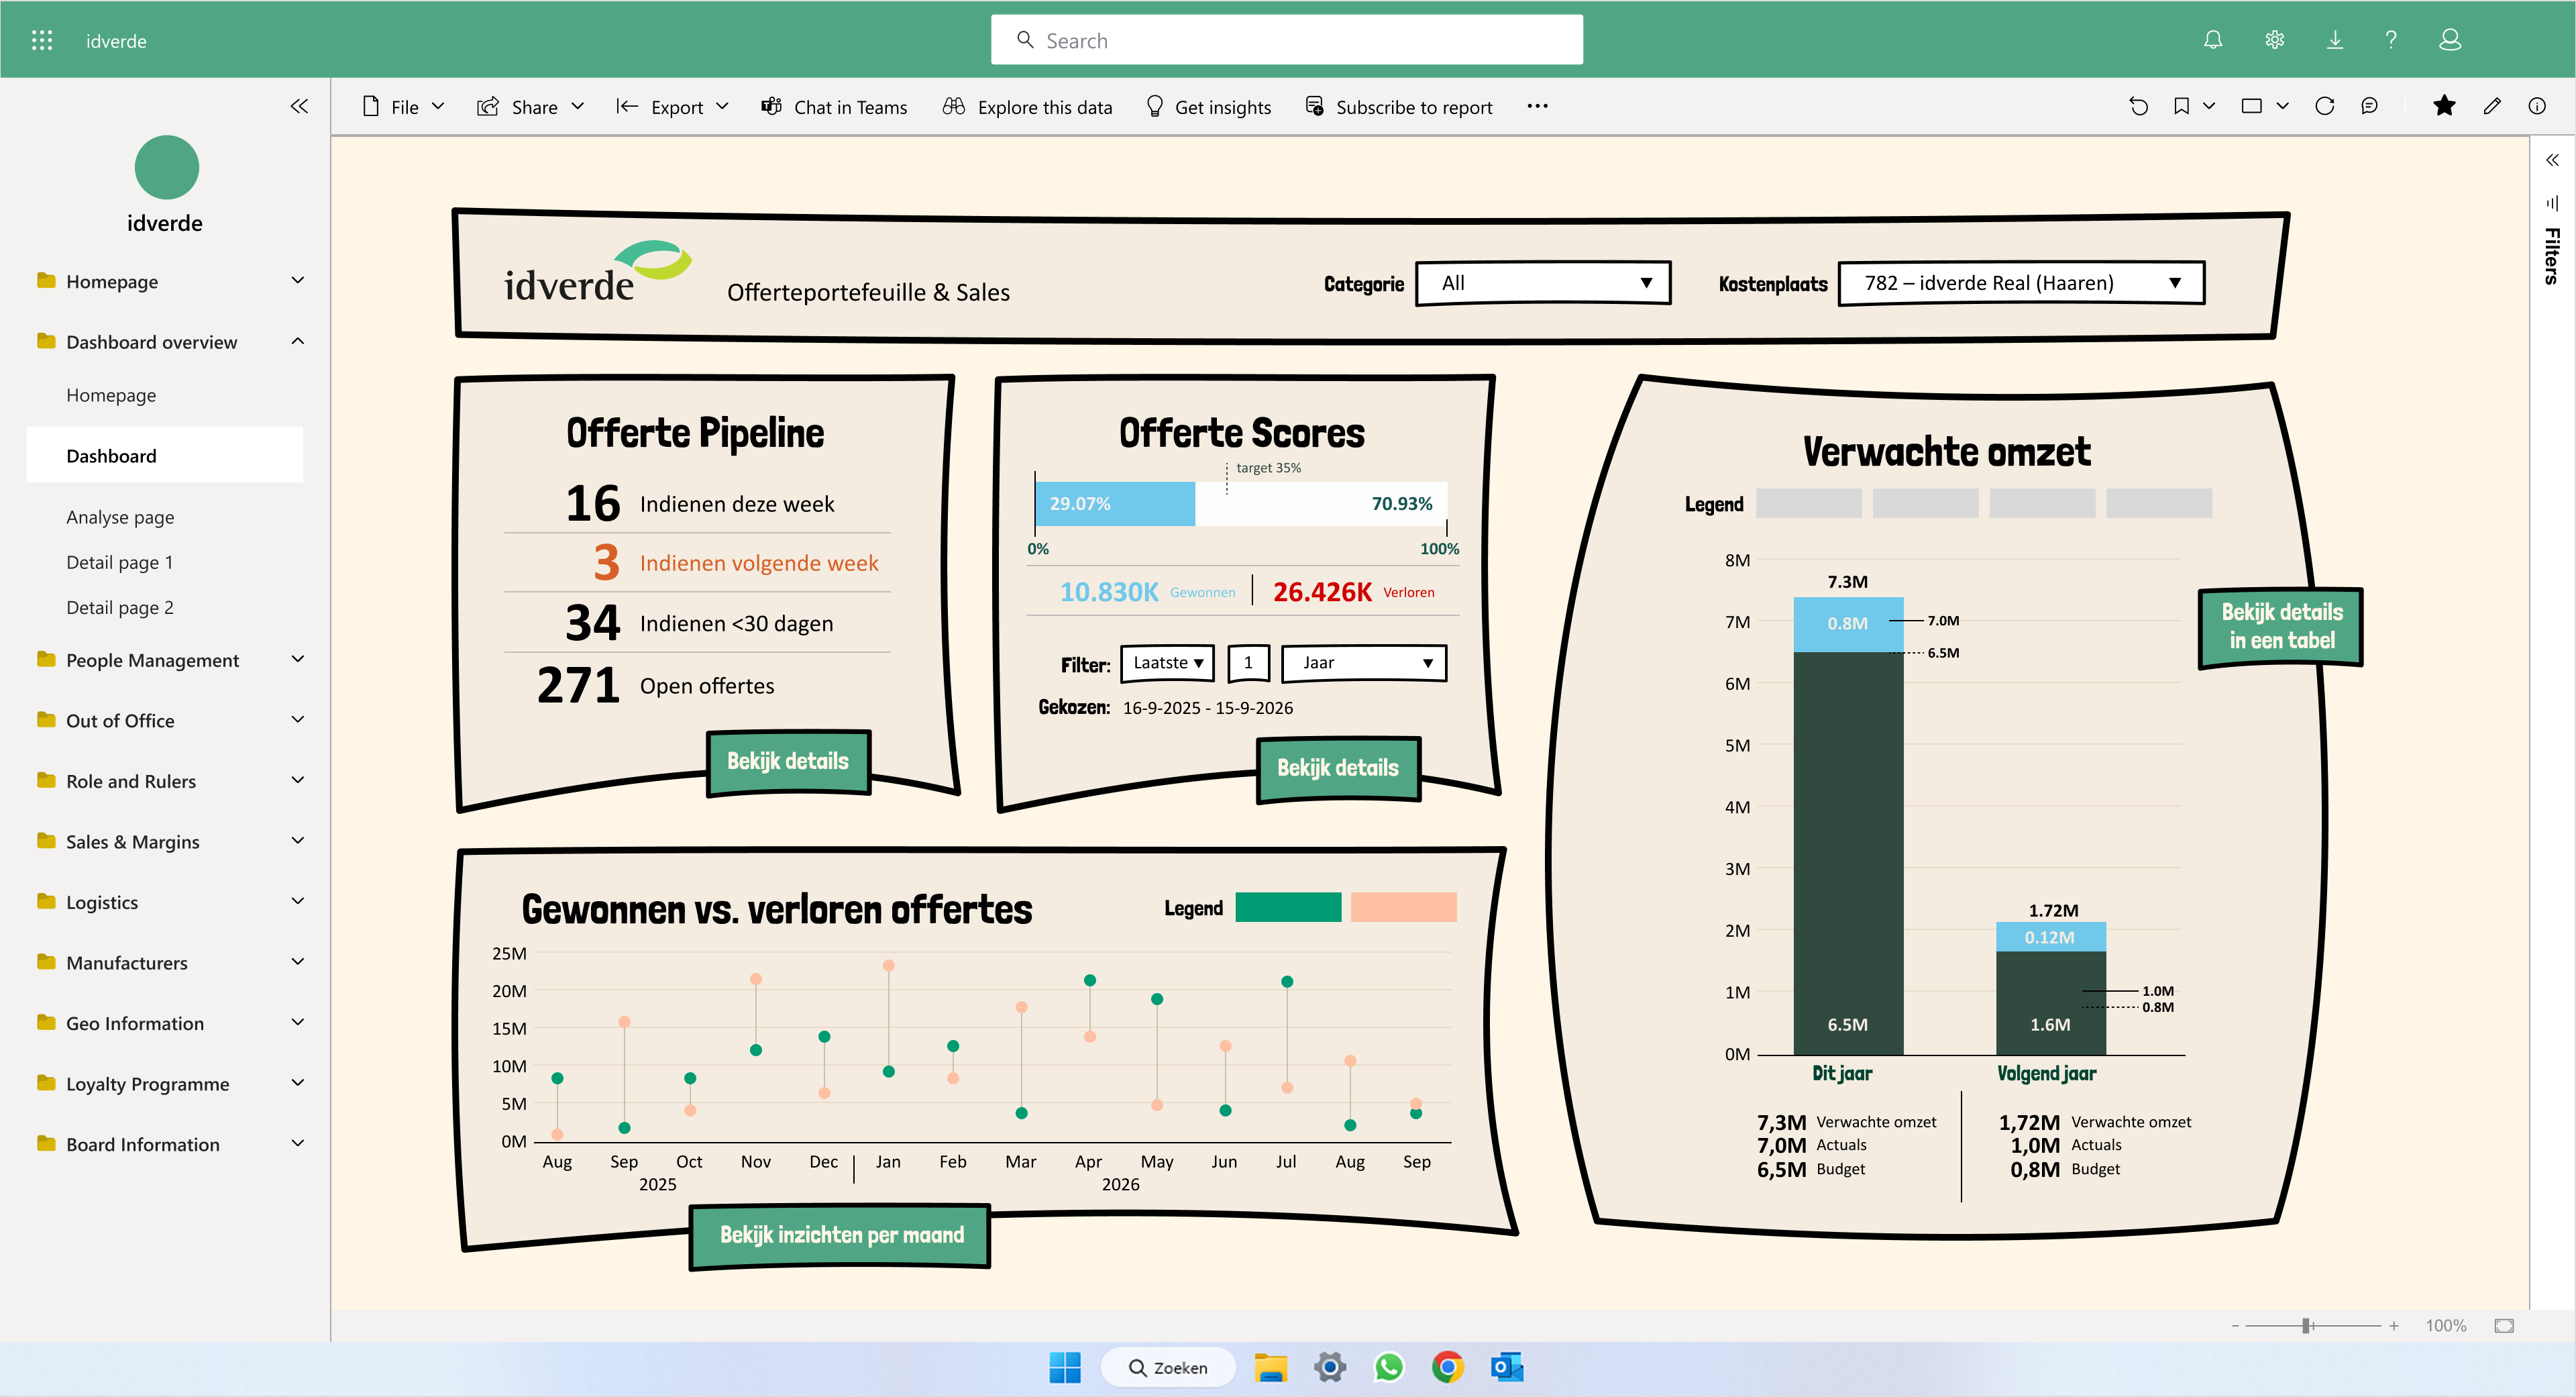Open the comments icon in toolbar

click(x=2369, y=106)
